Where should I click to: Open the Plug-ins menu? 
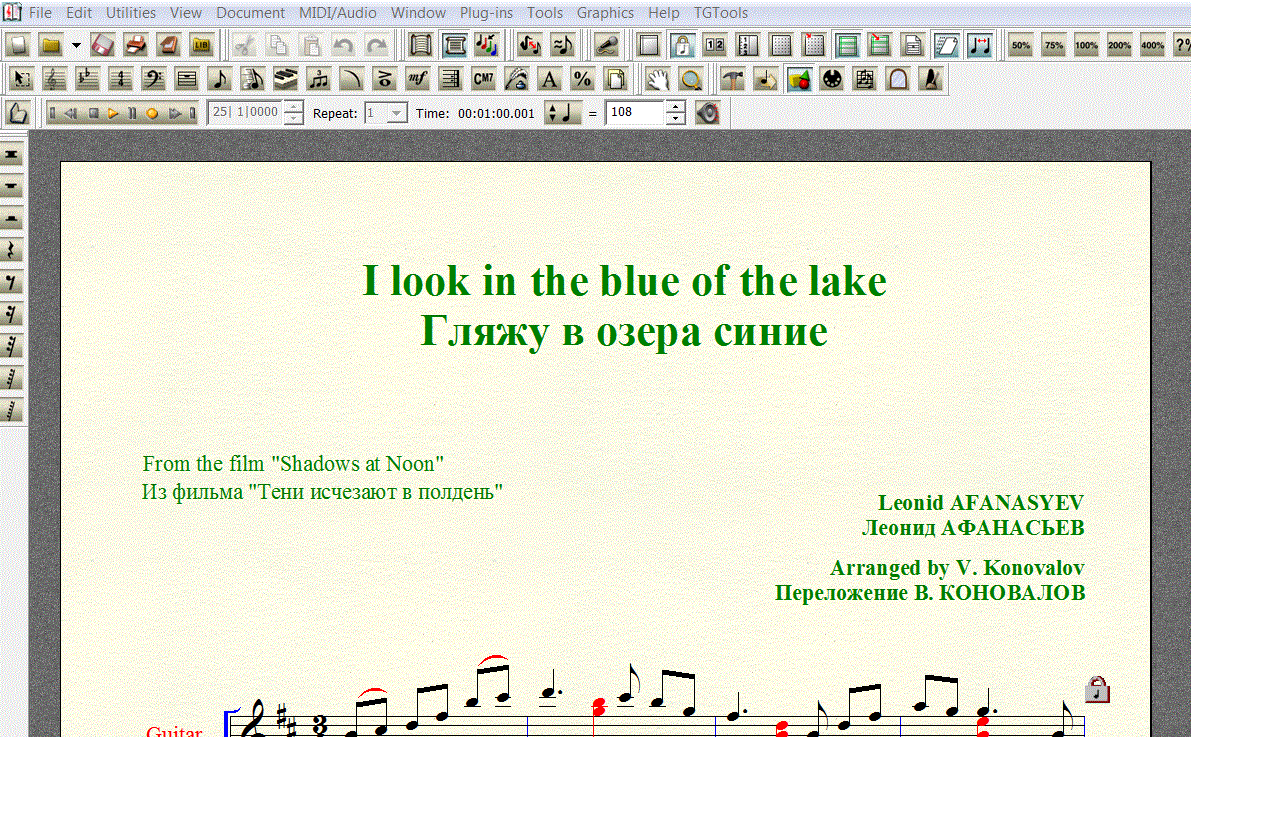(x=486, y=13)
